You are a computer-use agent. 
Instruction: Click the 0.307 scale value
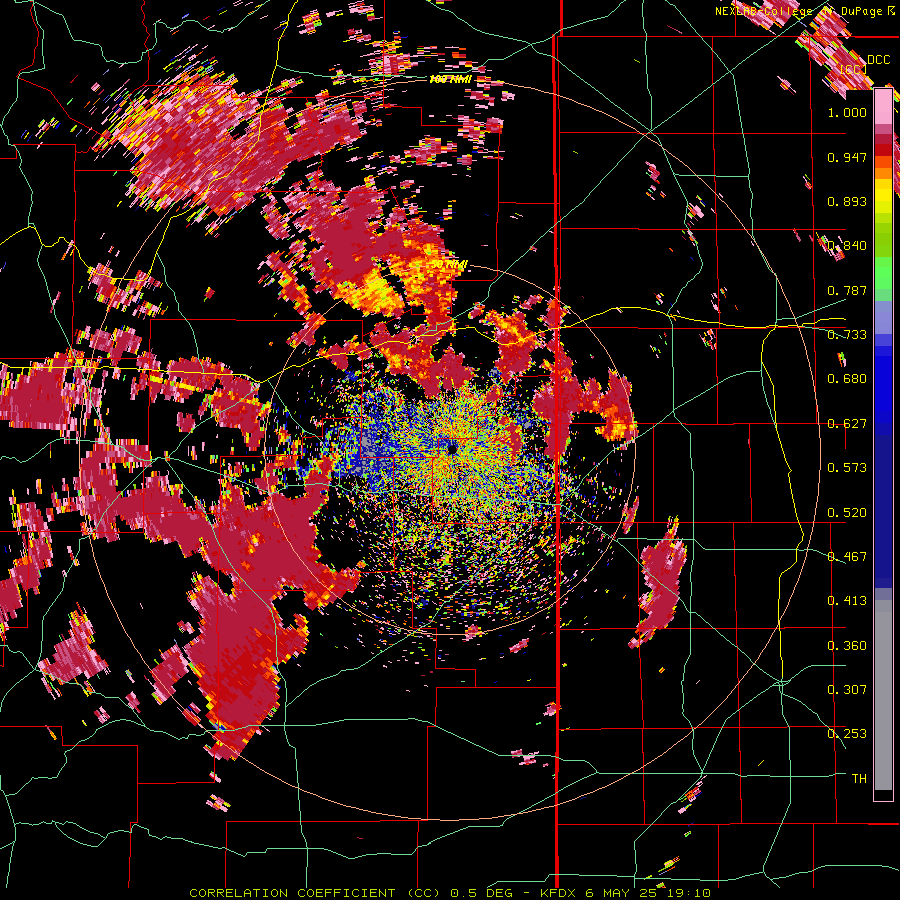tap(847, 690)
